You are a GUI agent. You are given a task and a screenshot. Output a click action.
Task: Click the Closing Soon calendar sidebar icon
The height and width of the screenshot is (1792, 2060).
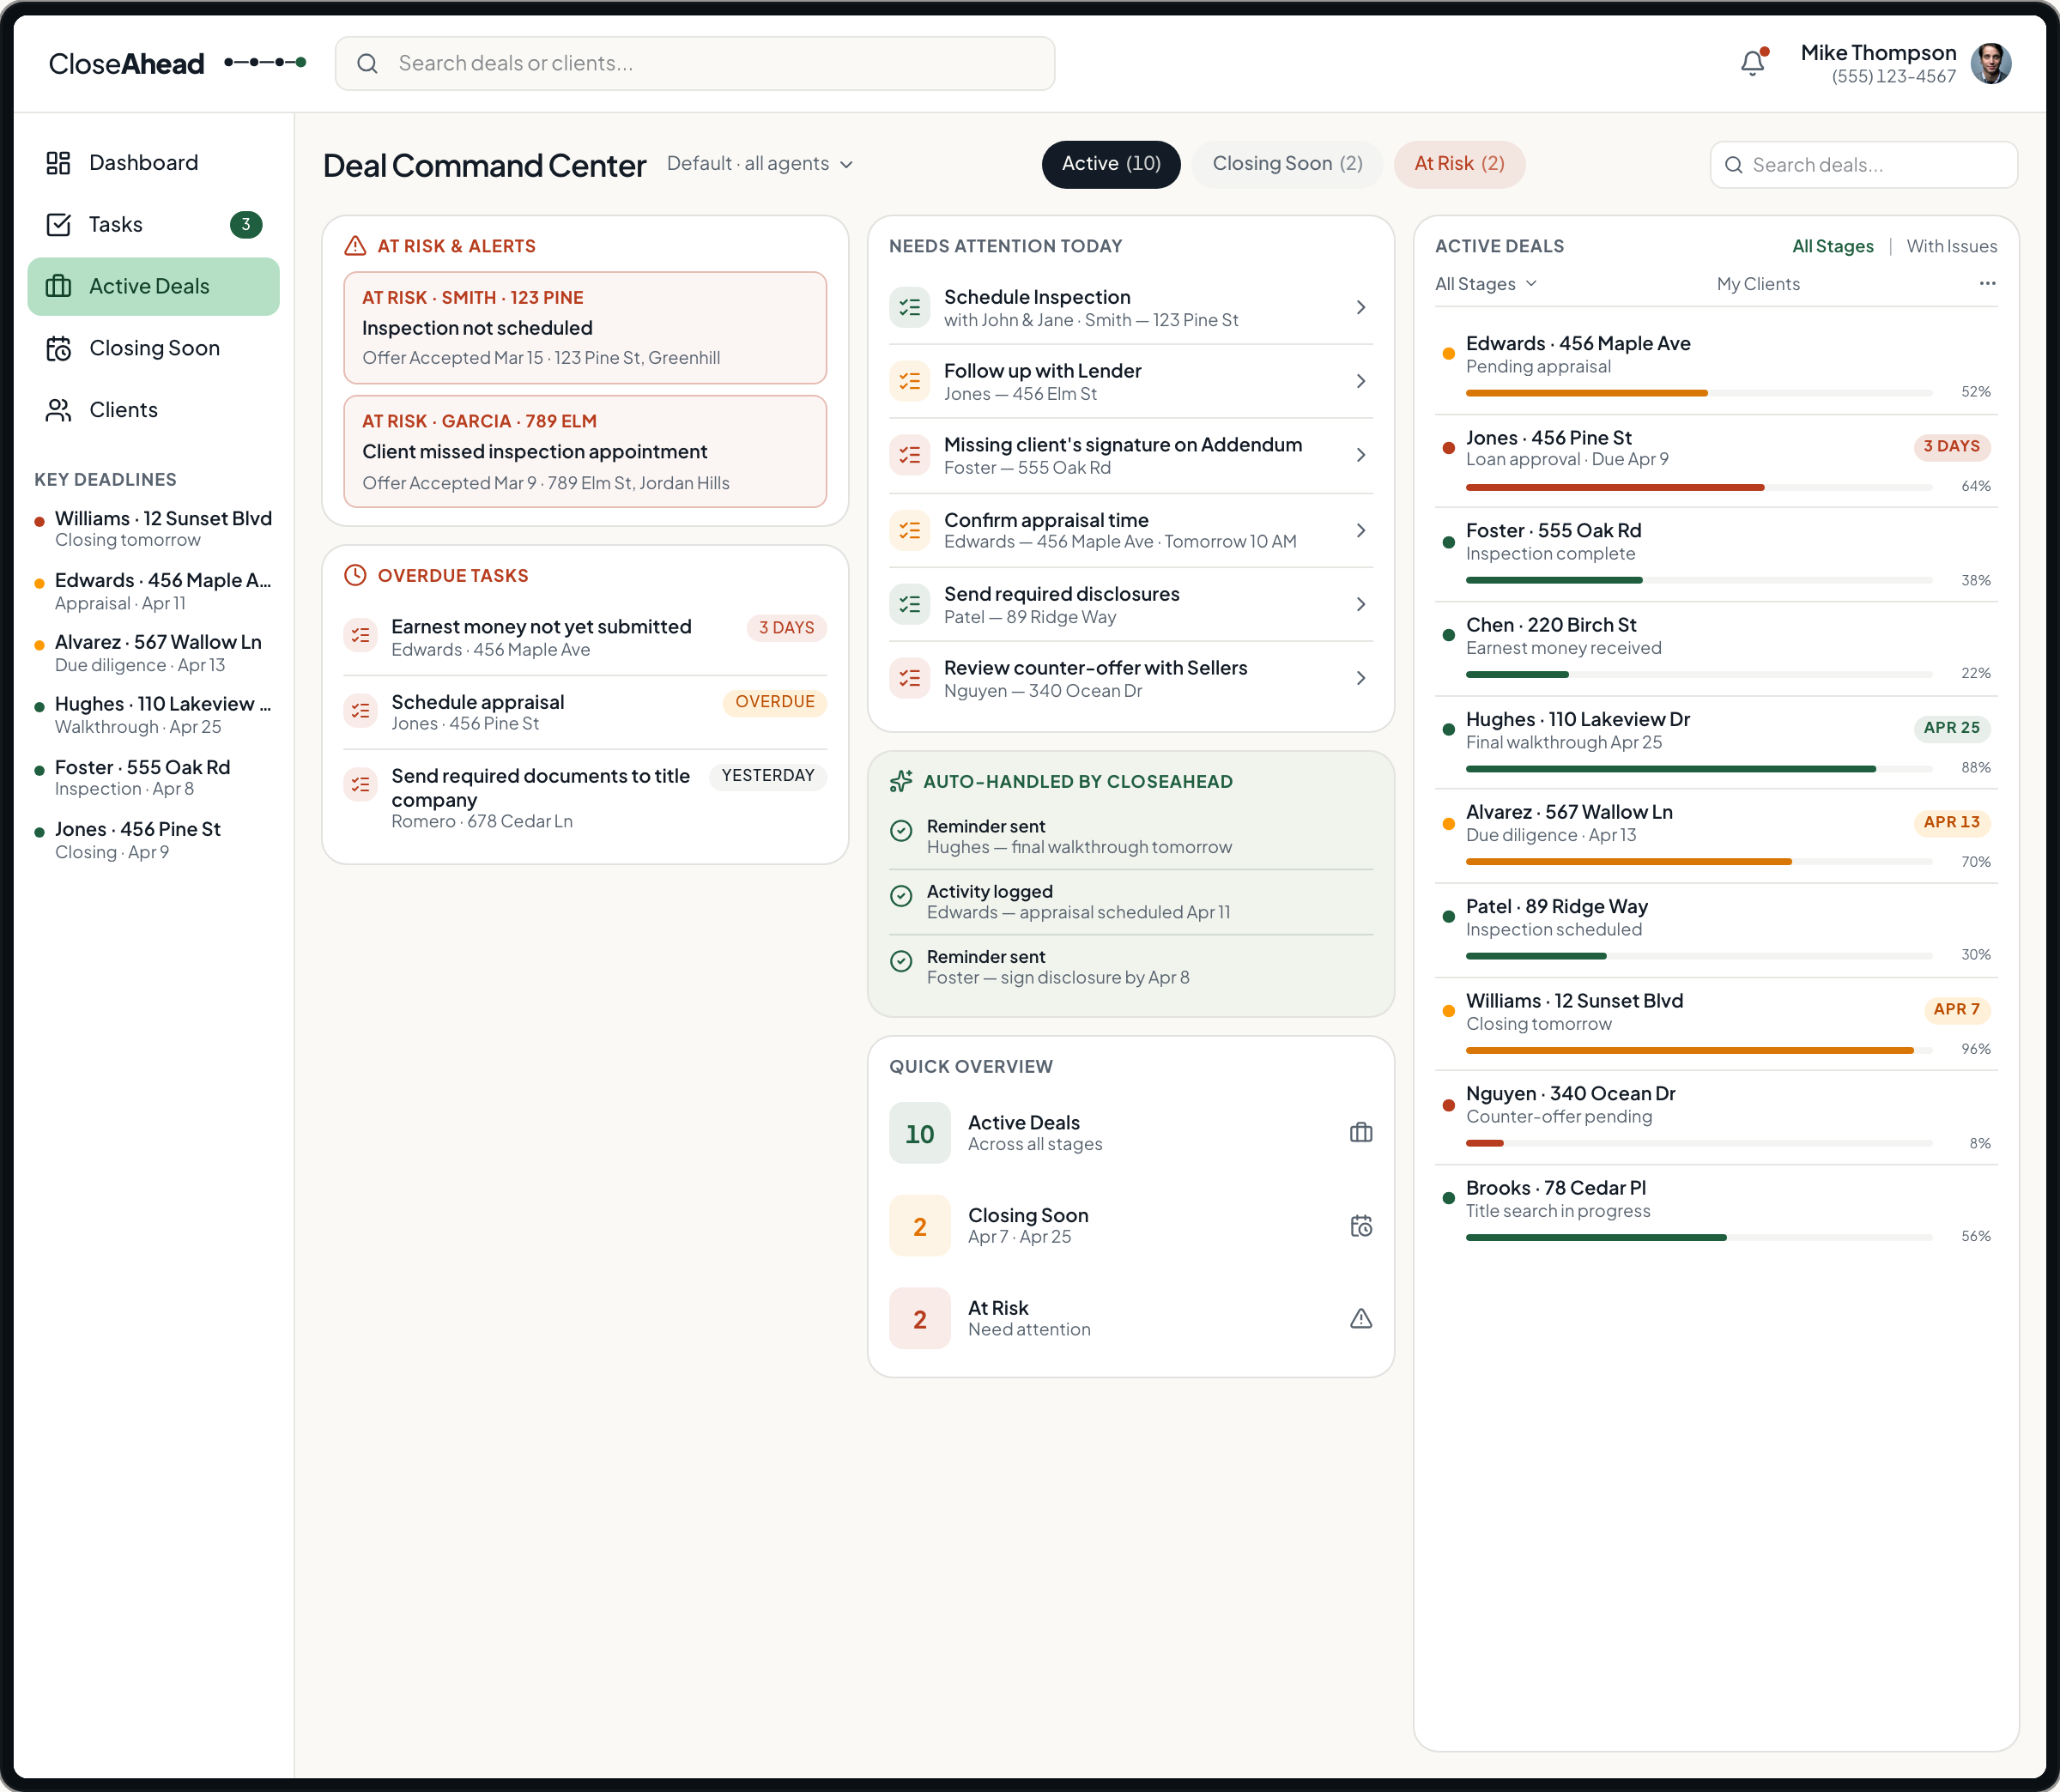58,348
